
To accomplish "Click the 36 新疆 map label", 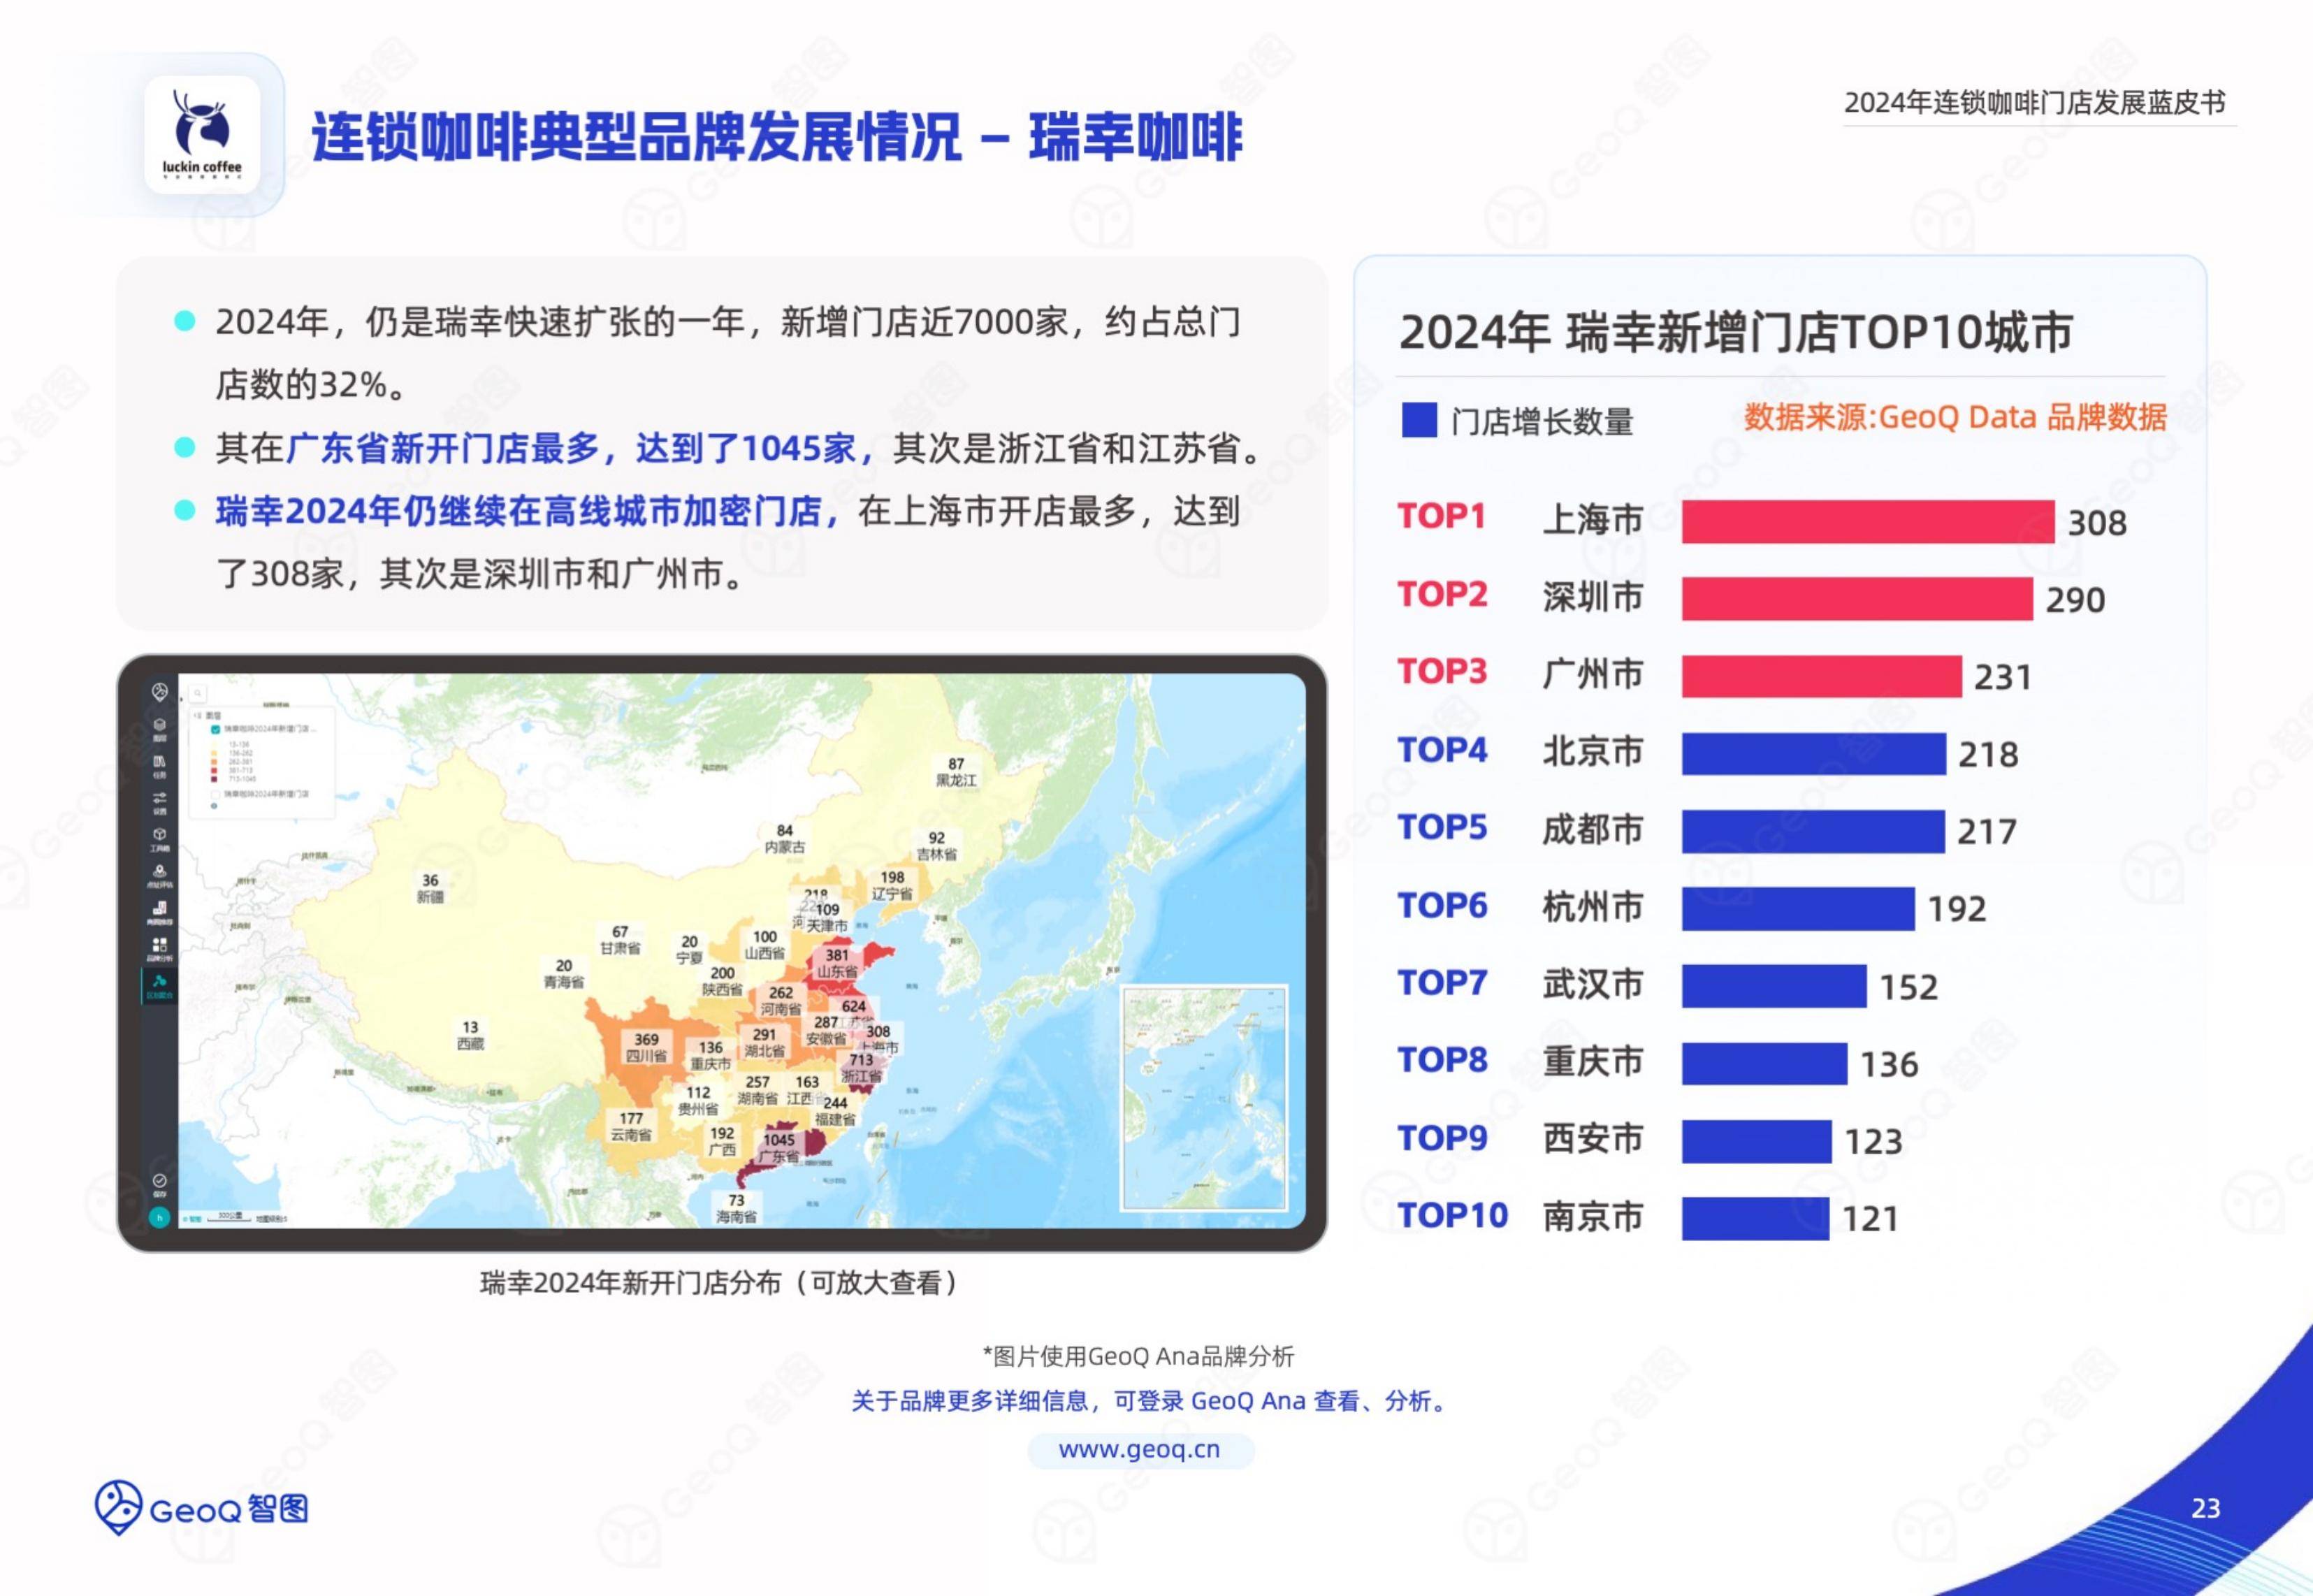I will 430,888.
